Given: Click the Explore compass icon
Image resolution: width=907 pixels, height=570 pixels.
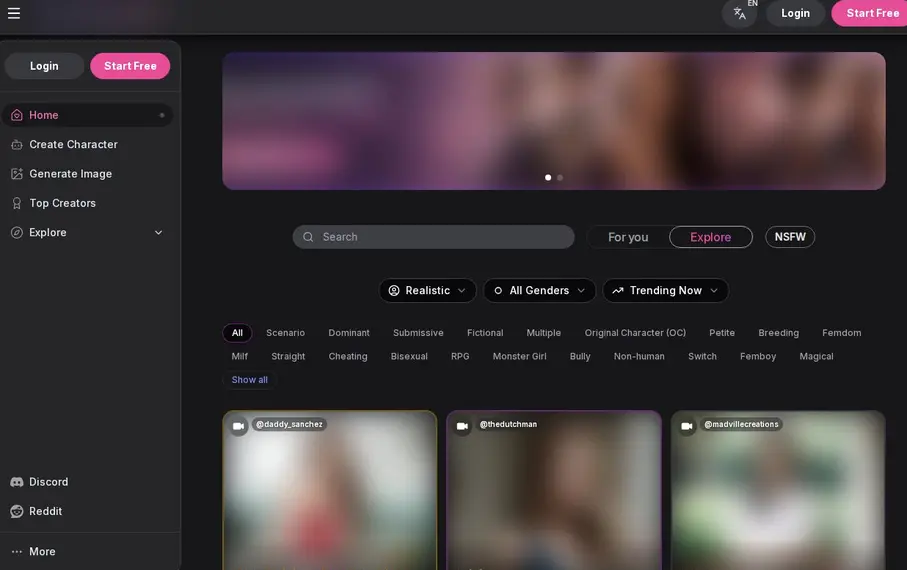Looking at the screenshot, I should 17,233.
